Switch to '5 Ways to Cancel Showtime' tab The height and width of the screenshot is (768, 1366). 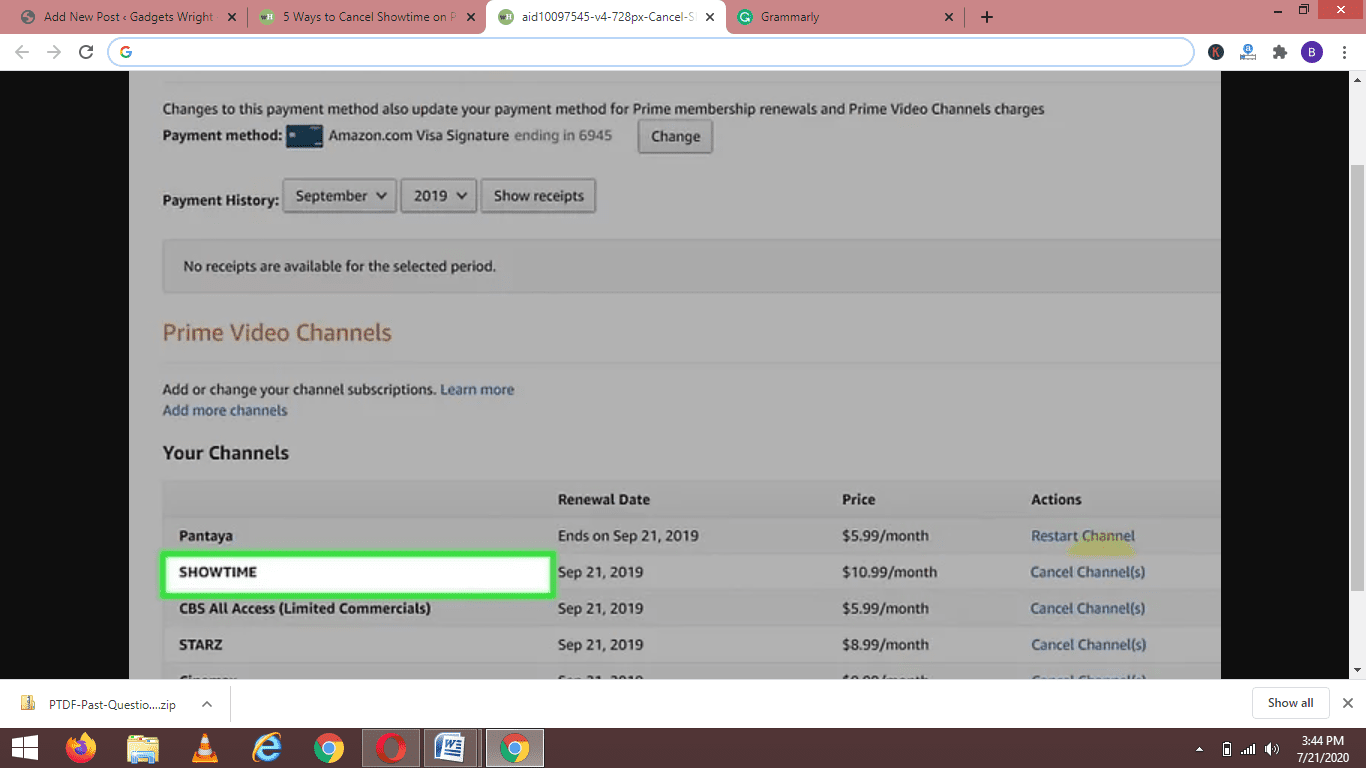coord(366,17)
